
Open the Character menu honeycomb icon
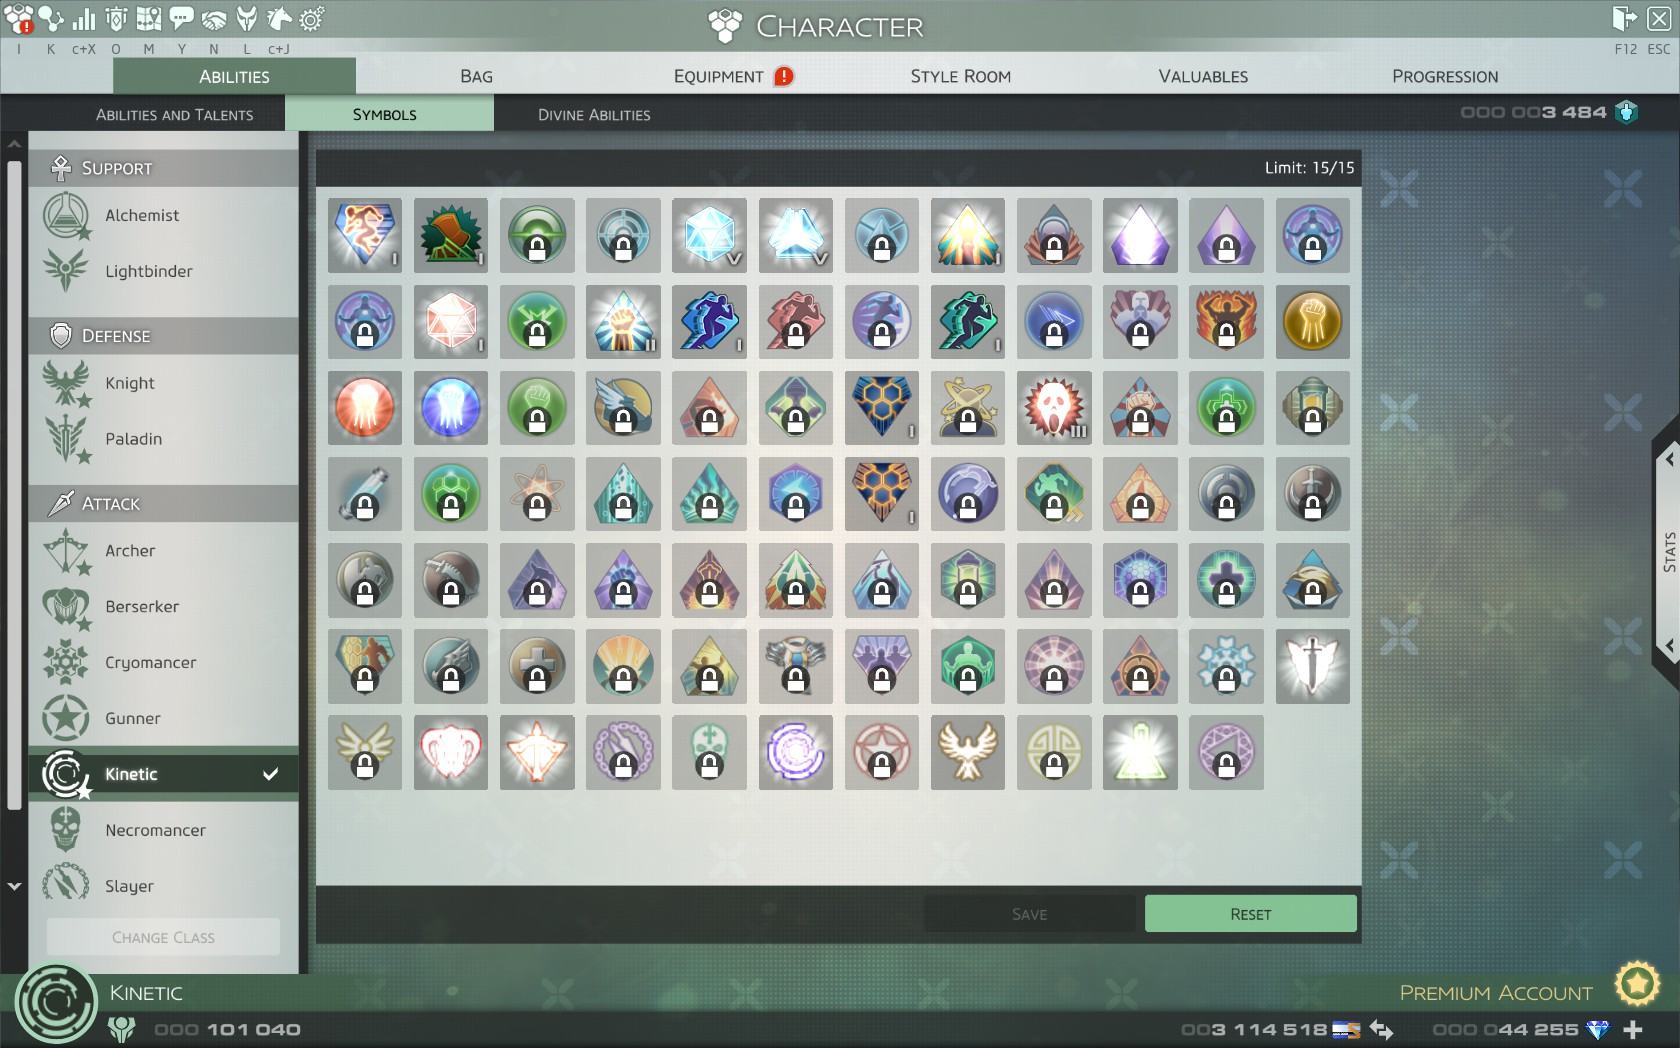19,18
